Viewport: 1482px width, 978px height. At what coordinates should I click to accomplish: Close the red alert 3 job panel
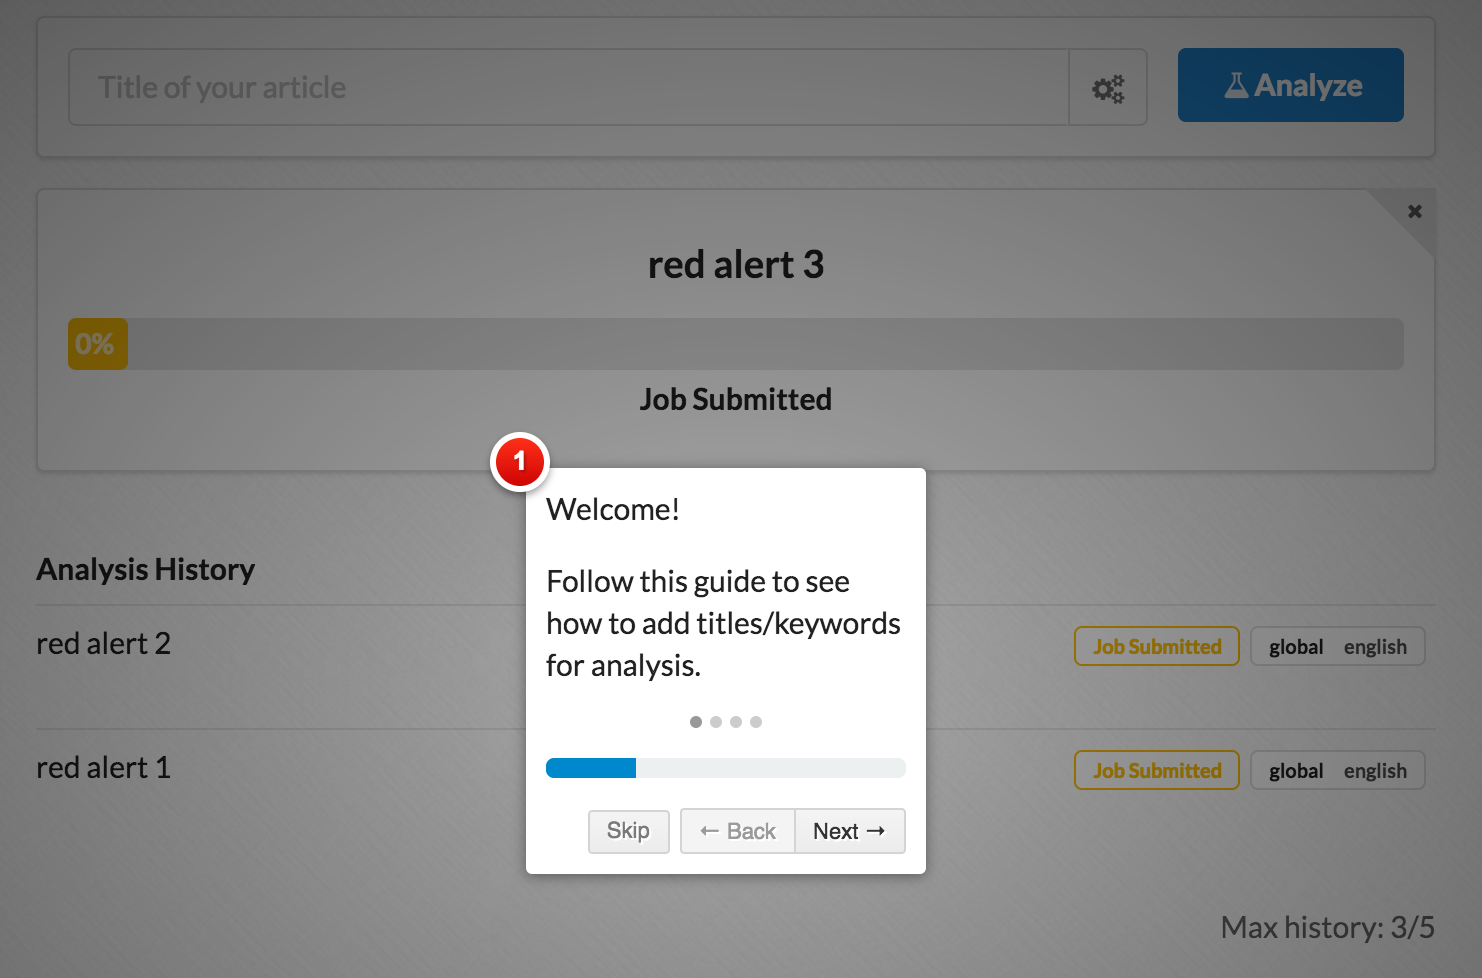click(x=1414, y=211)
